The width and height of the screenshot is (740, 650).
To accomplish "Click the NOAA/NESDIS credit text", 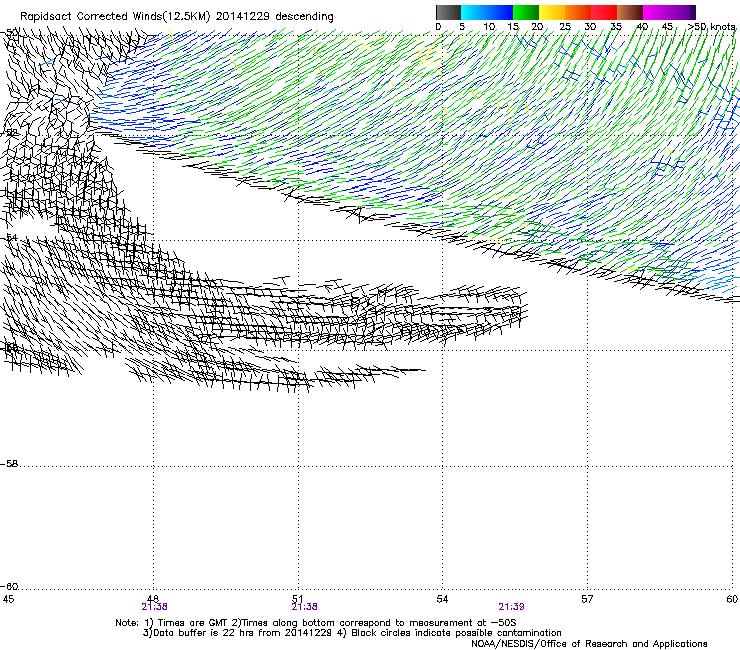I will coord(589,644).
